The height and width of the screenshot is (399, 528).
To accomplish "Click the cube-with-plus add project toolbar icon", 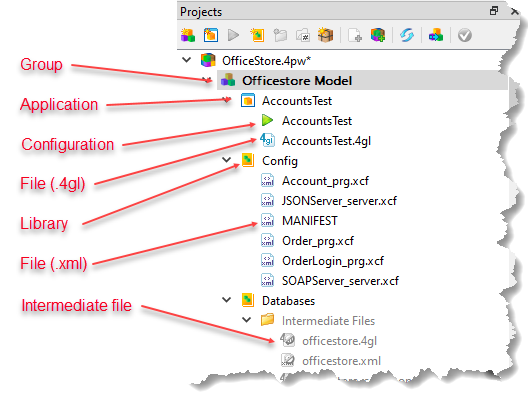I will [x=378, y=35].
